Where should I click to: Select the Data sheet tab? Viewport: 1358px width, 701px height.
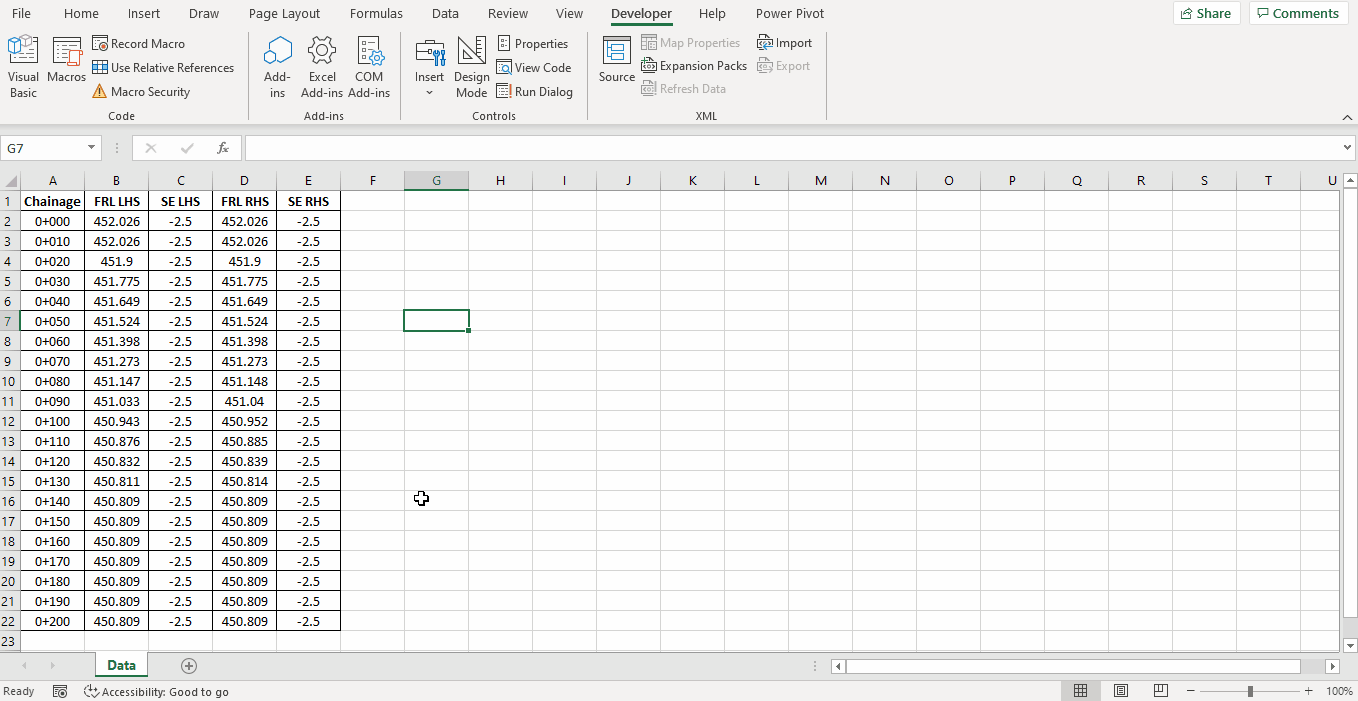121,665
